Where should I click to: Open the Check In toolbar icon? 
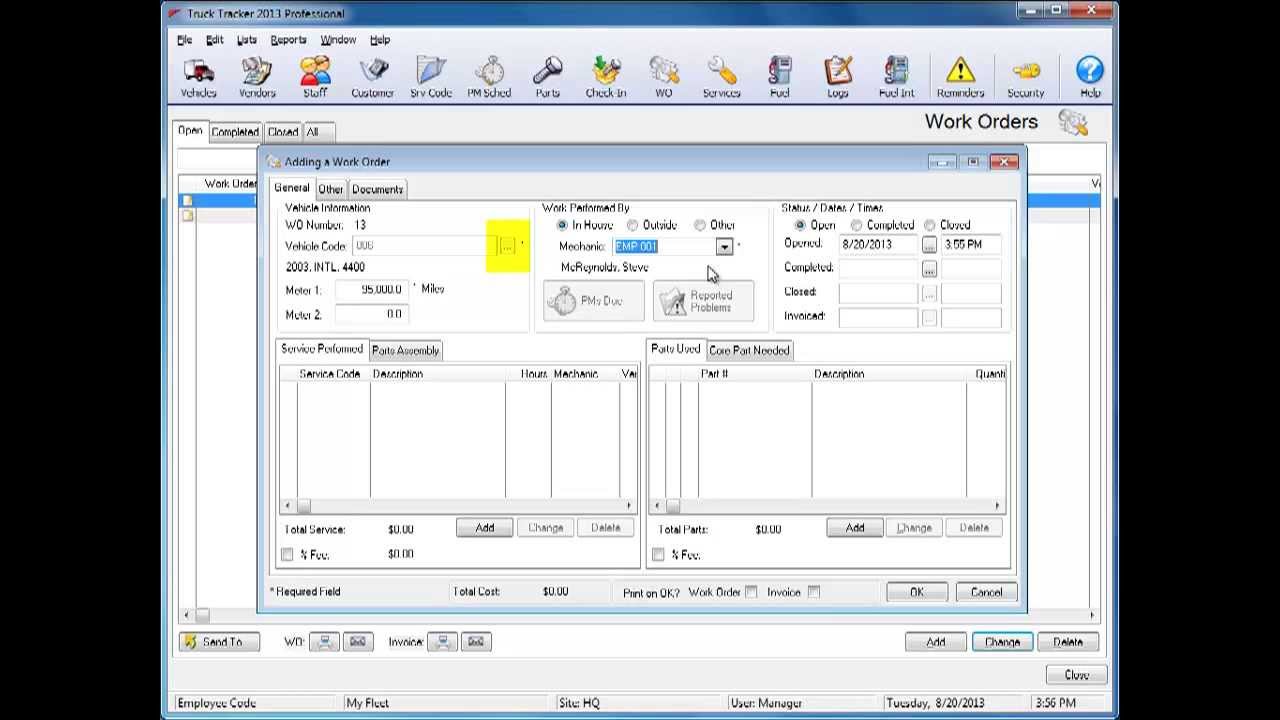click(606, 78)
